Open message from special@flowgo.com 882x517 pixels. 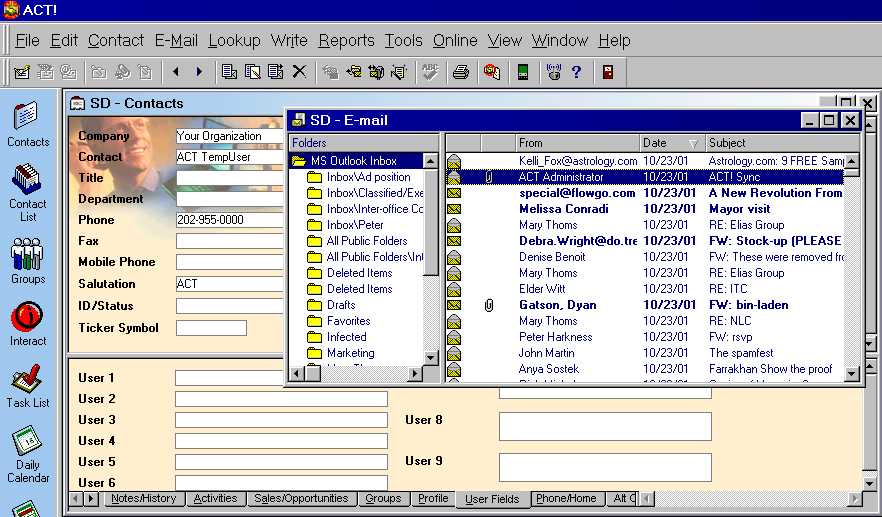click(x=645, y=193)
